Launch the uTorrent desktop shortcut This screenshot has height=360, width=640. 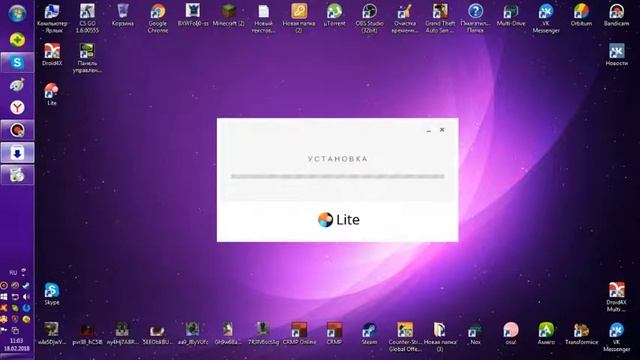[x=334, y=15]
